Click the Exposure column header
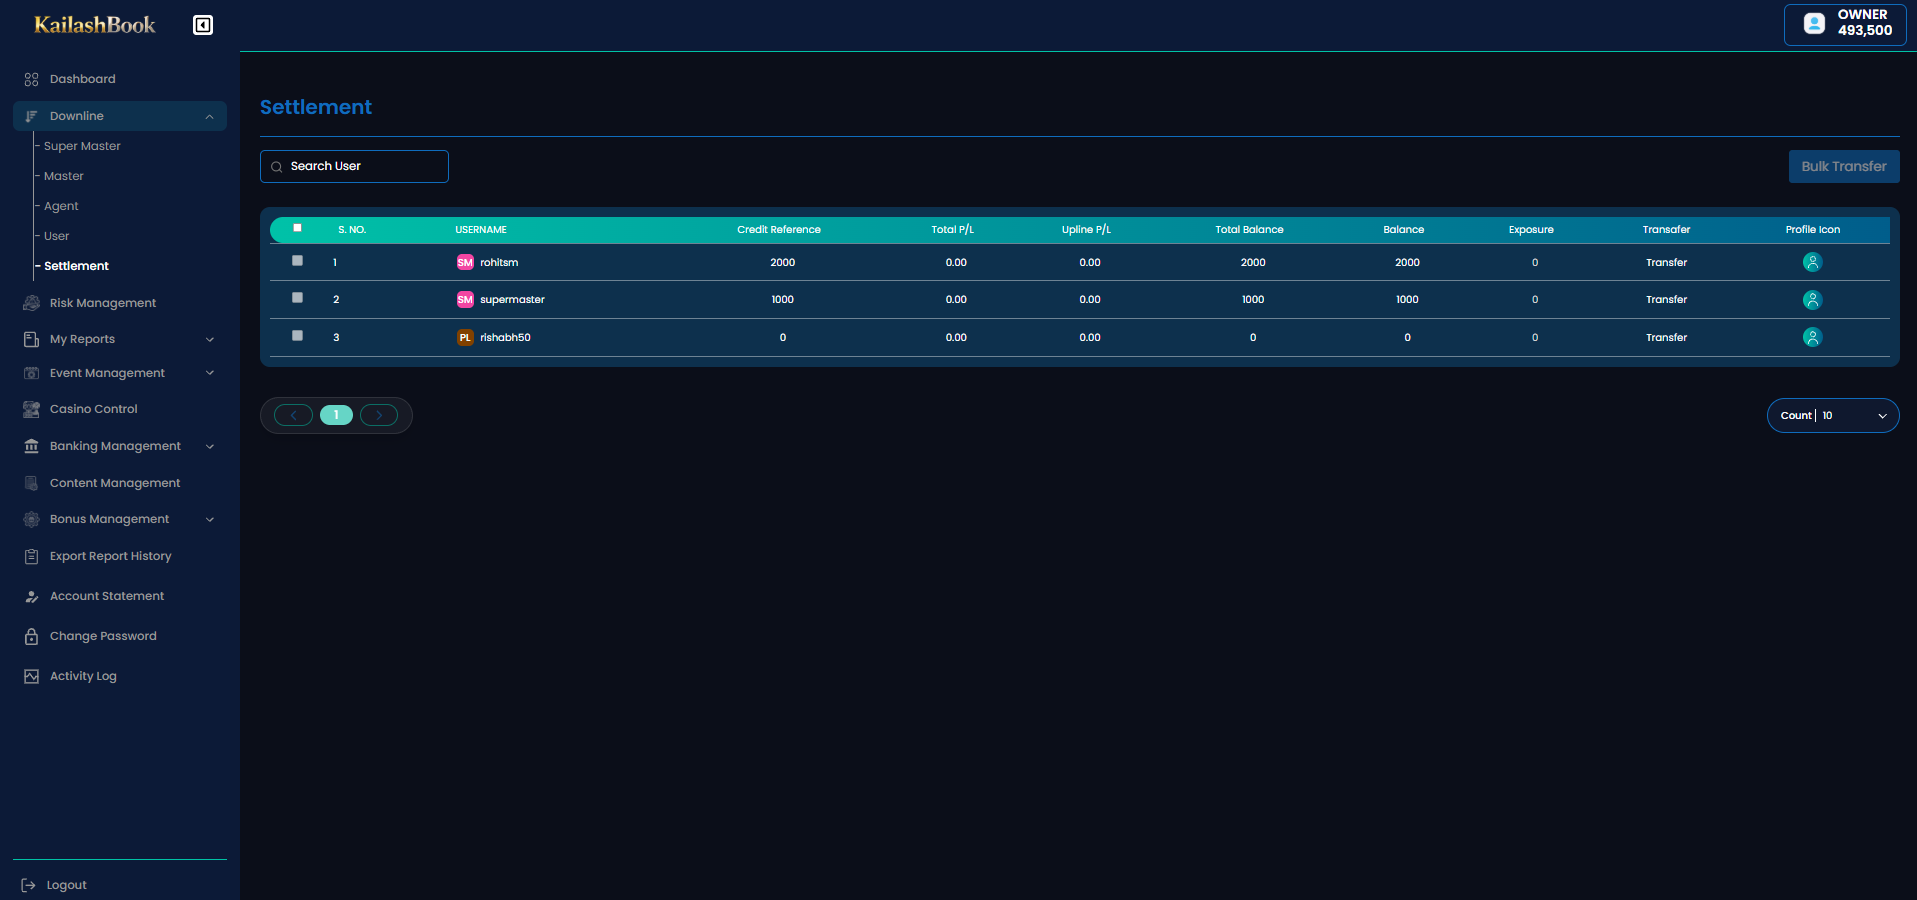1917x900 pixels. [1531, 230]
